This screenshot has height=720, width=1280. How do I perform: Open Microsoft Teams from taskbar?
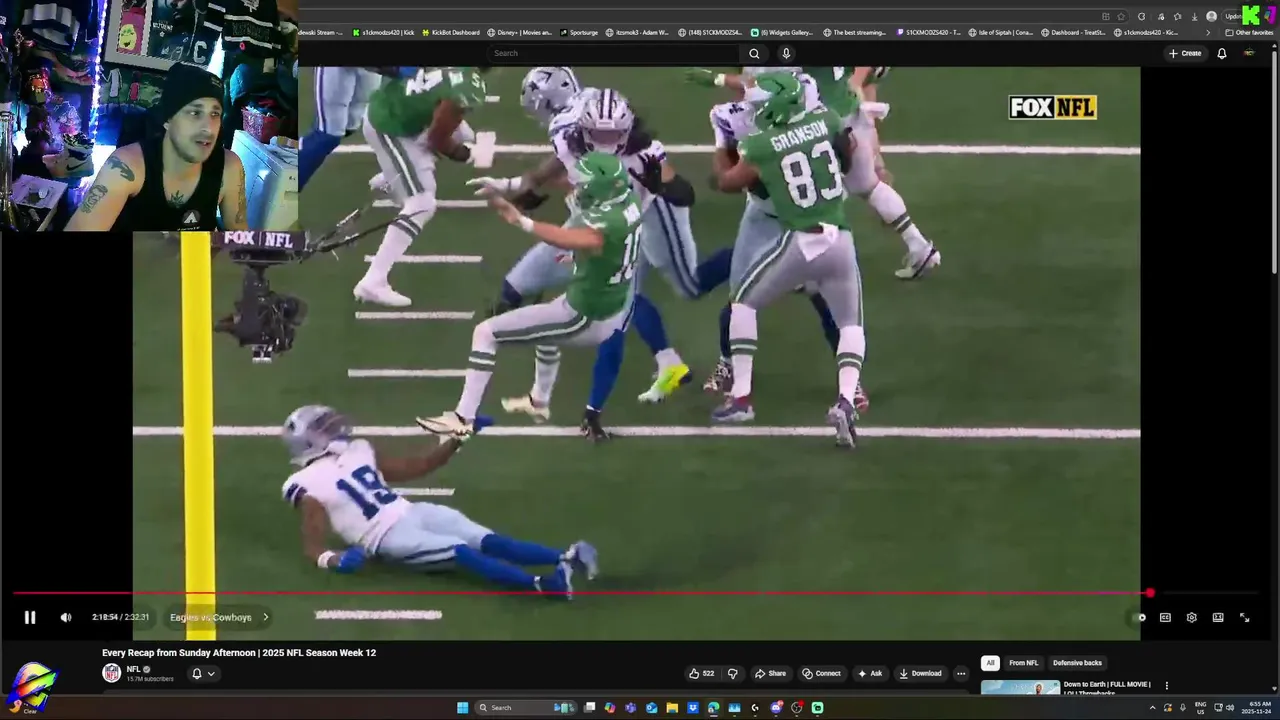630,708
